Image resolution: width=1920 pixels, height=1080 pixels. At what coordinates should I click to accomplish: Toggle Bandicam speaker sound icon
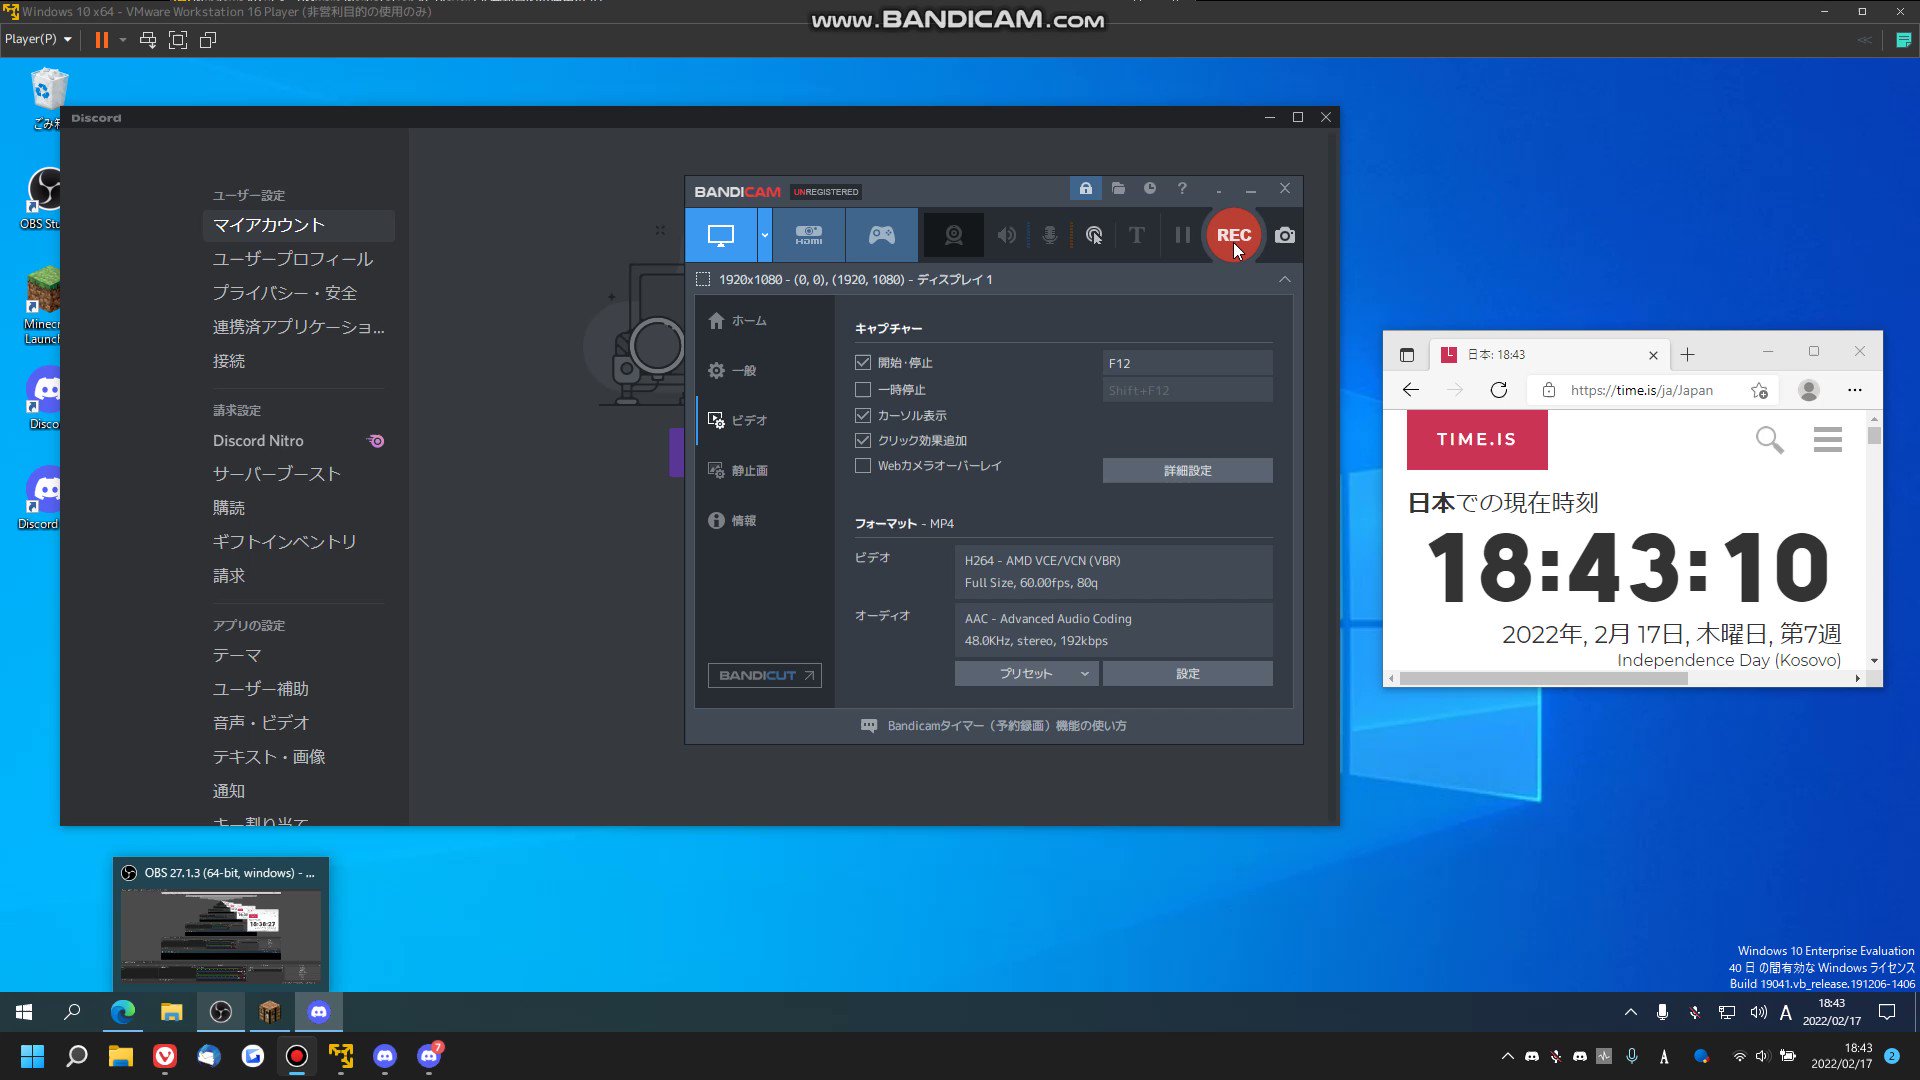click(x=1006, y=235)
